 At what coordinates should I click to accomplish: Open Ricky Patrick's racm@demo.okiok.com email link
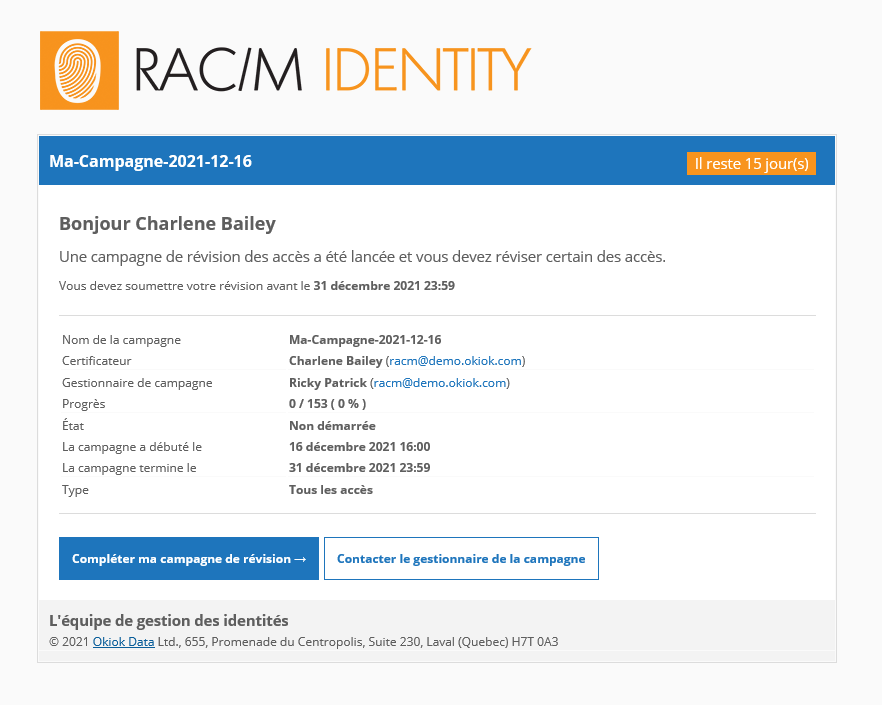(440, 383)
